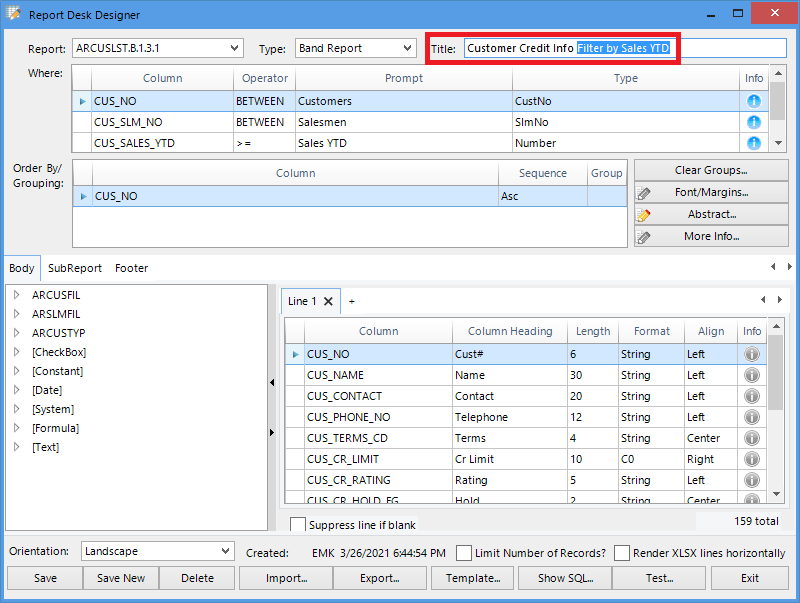The height and width of the screenshot is (603, 800).
Task: Toggle Limit Number of Records checkbox
Action: tap(464, 553)
